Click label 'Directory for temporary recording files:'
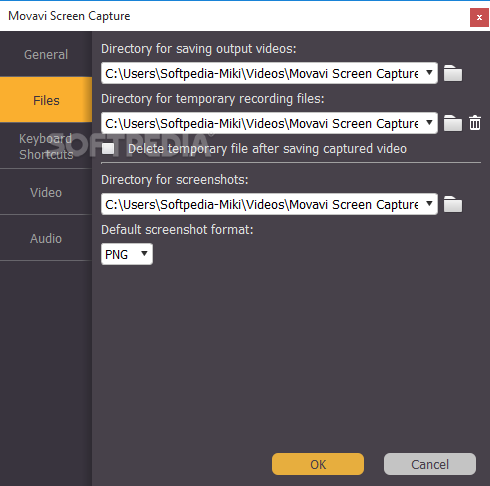Screen dimensions: 490x486 (213, 99)
